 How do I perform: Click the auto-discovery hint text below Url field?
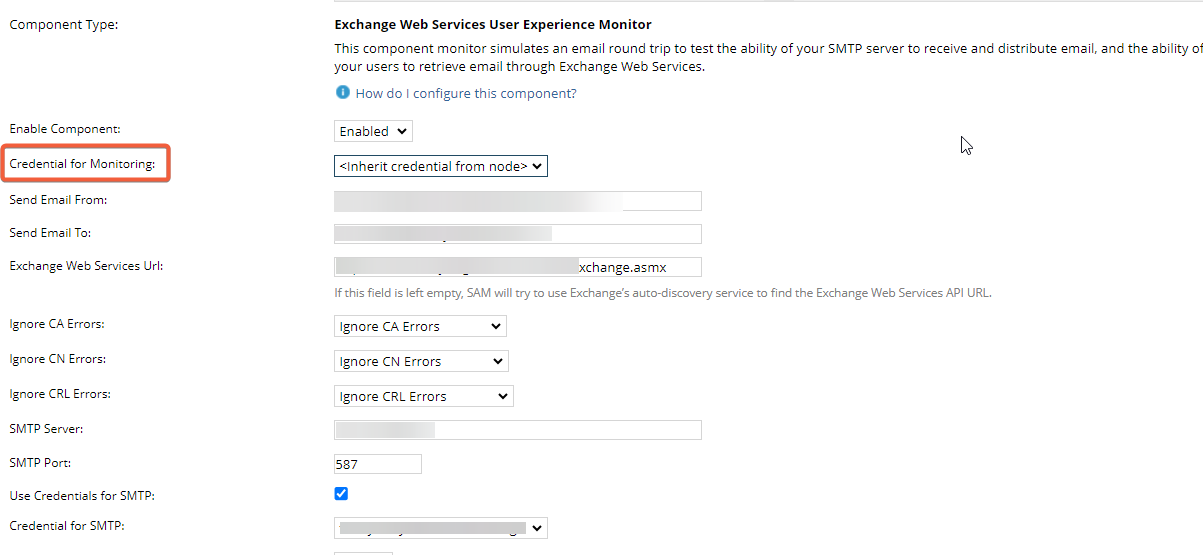[x=662, y=293]
